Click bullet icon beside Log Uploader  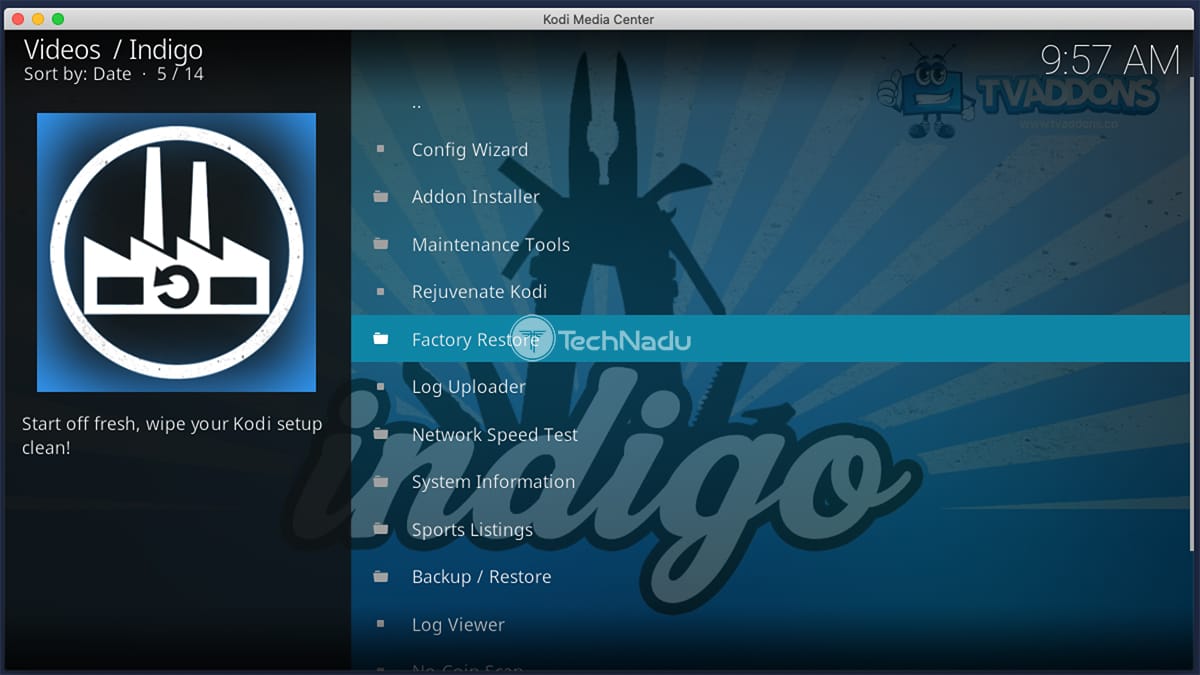coord(380,387)
